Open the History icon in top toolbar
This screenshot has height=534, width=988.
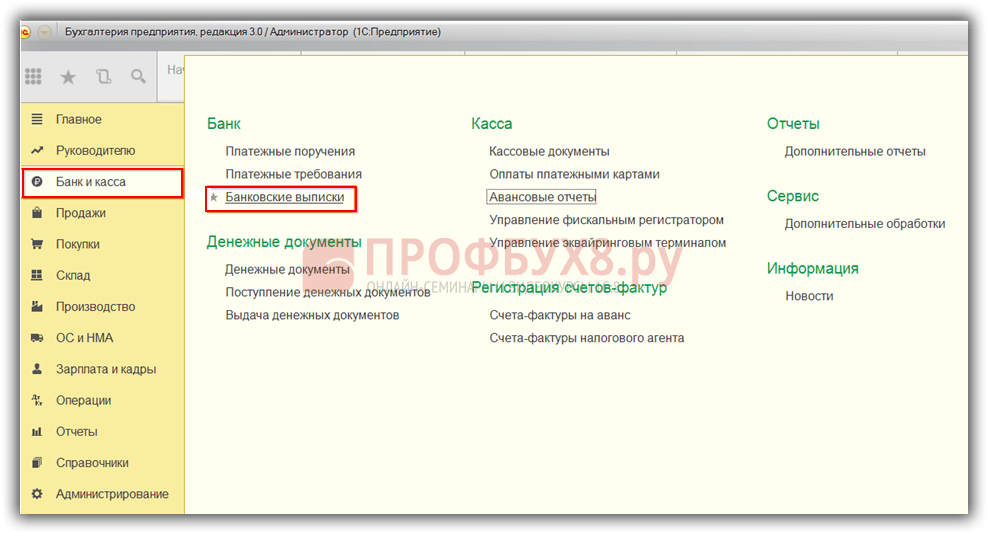103,76
